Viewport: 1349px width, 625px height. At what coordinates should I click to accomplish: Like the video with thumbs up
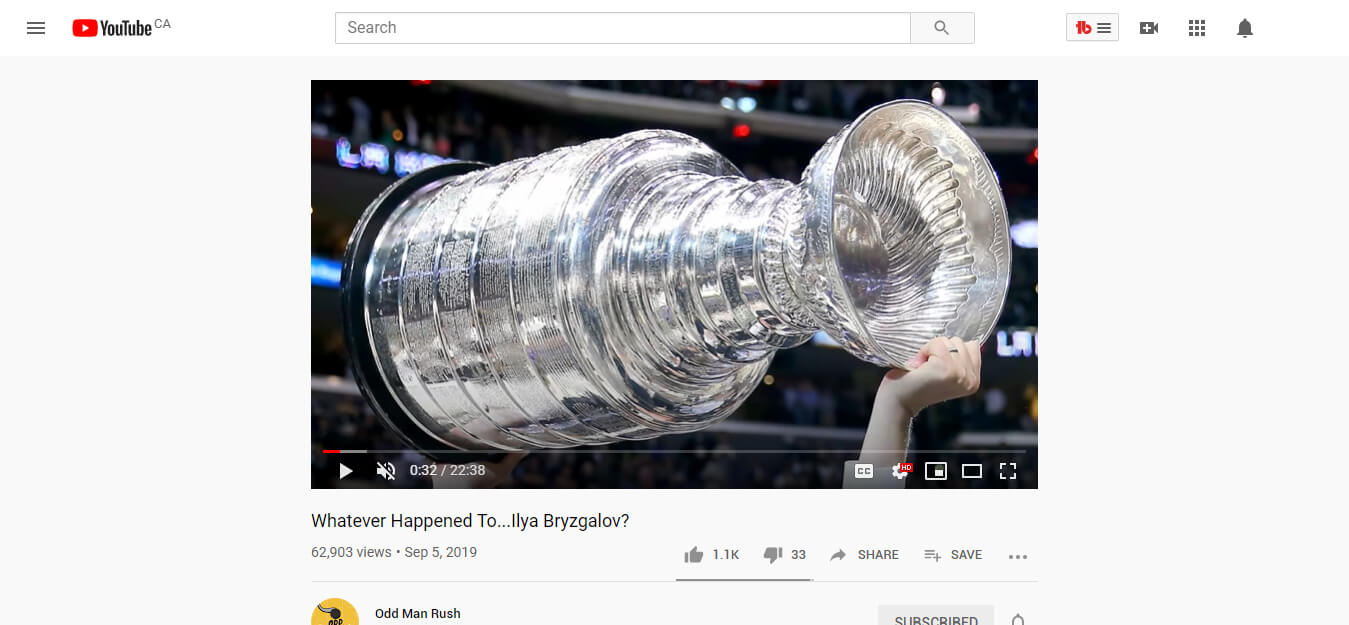click(x=711, y=554)
